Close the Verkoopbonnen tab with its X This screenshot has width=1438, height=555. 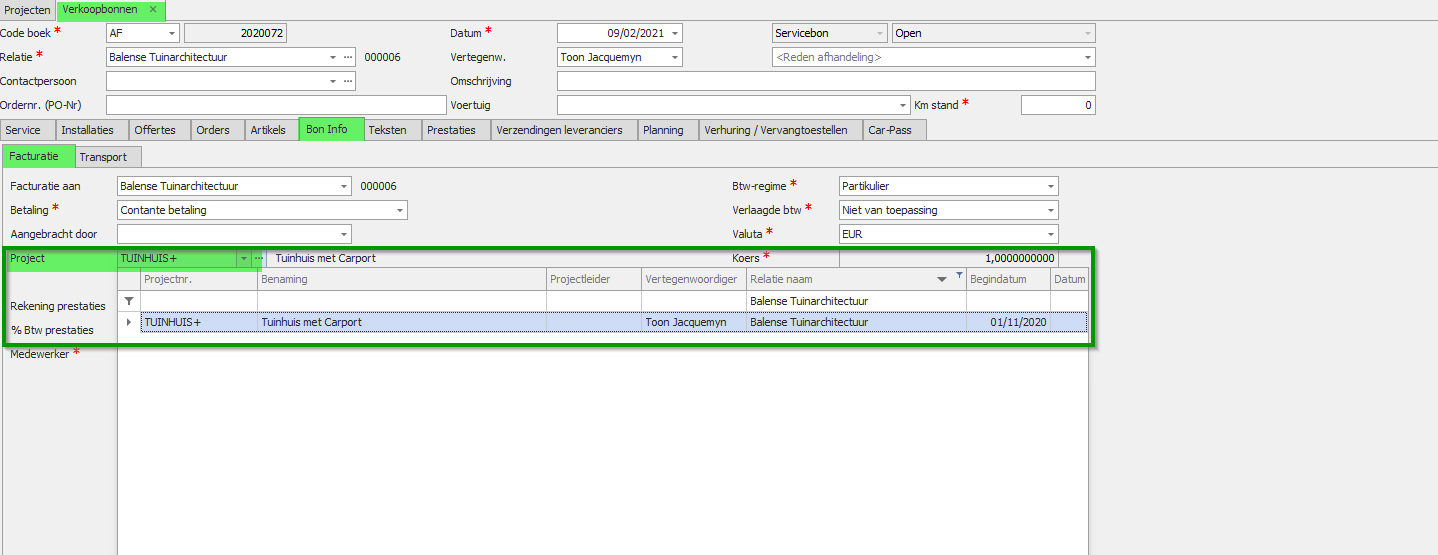click(153, 9)
